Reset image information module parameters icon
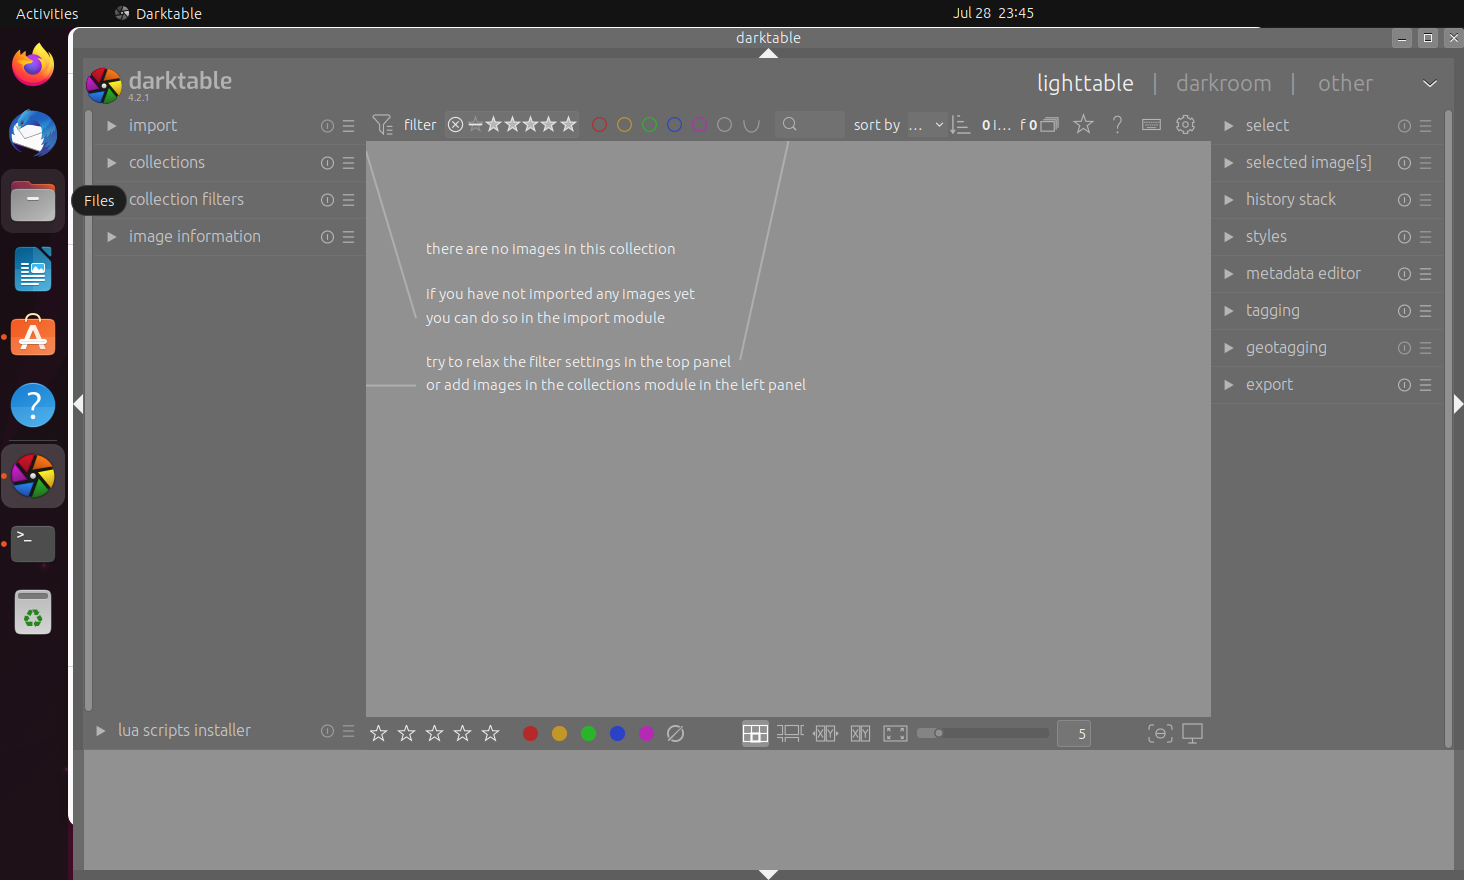1464x880 pixels. tap(327, 237)
